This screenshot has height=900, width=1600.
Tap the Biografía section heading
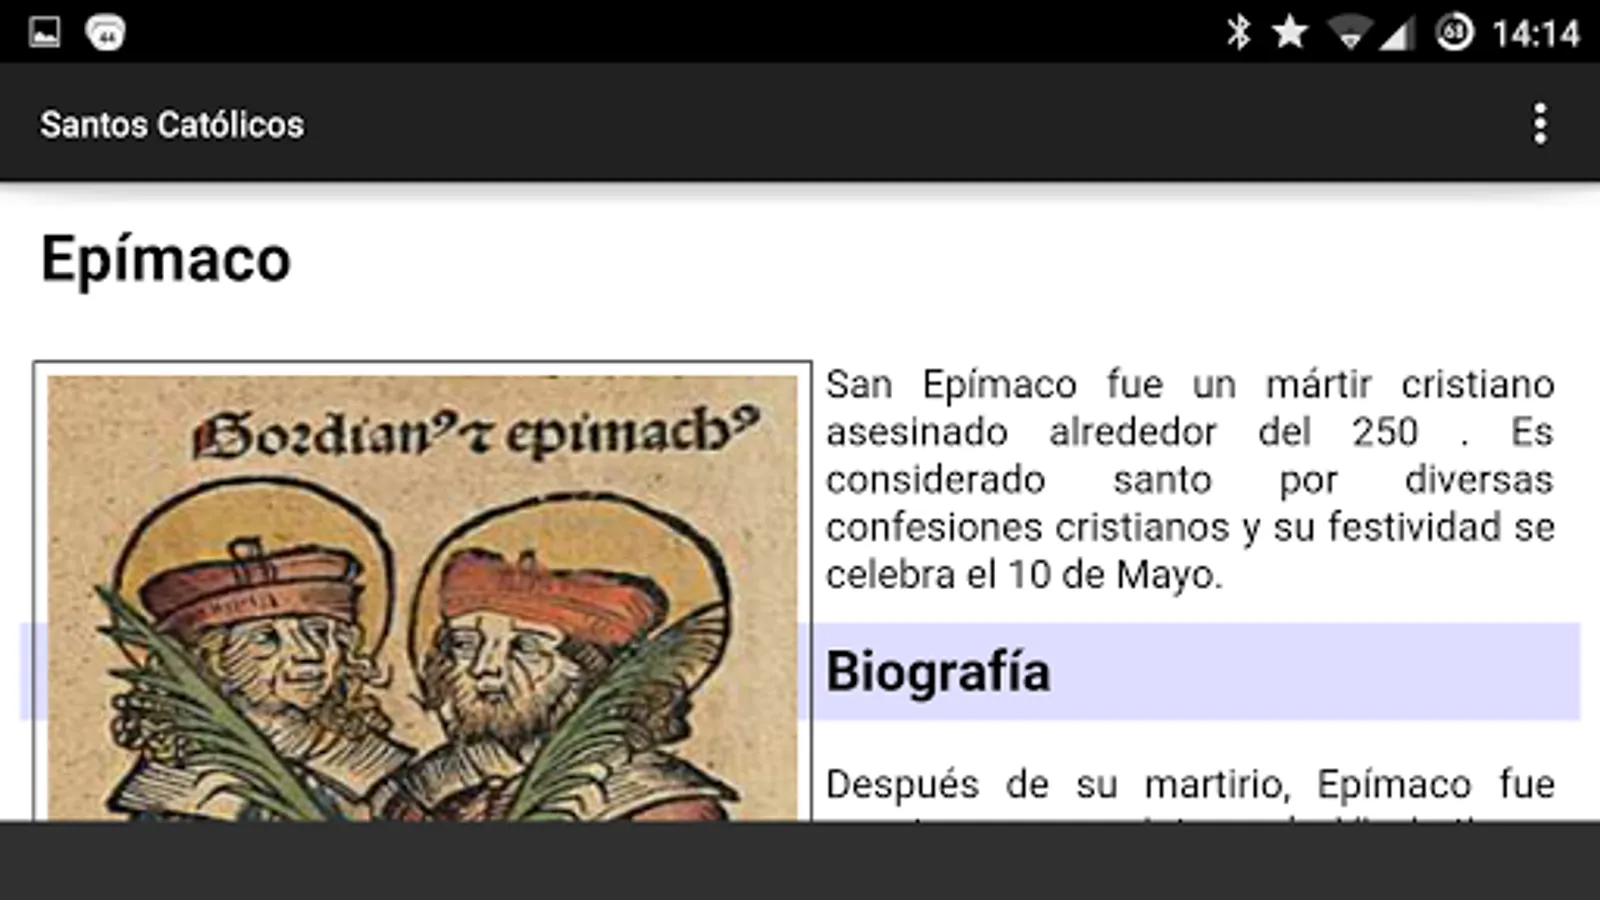pyautogui.click(x=938, y=671)
